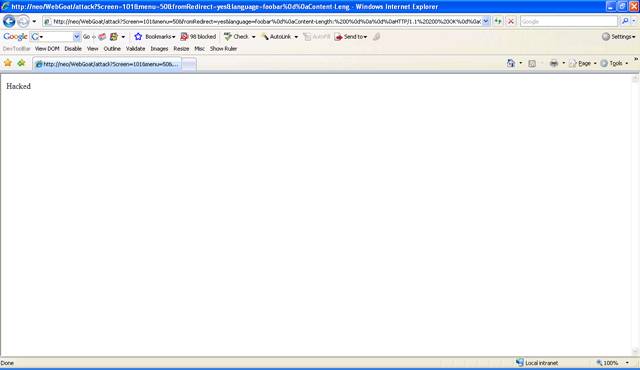Click the Feeds icon in the command bar

click(x=532, y=63)
